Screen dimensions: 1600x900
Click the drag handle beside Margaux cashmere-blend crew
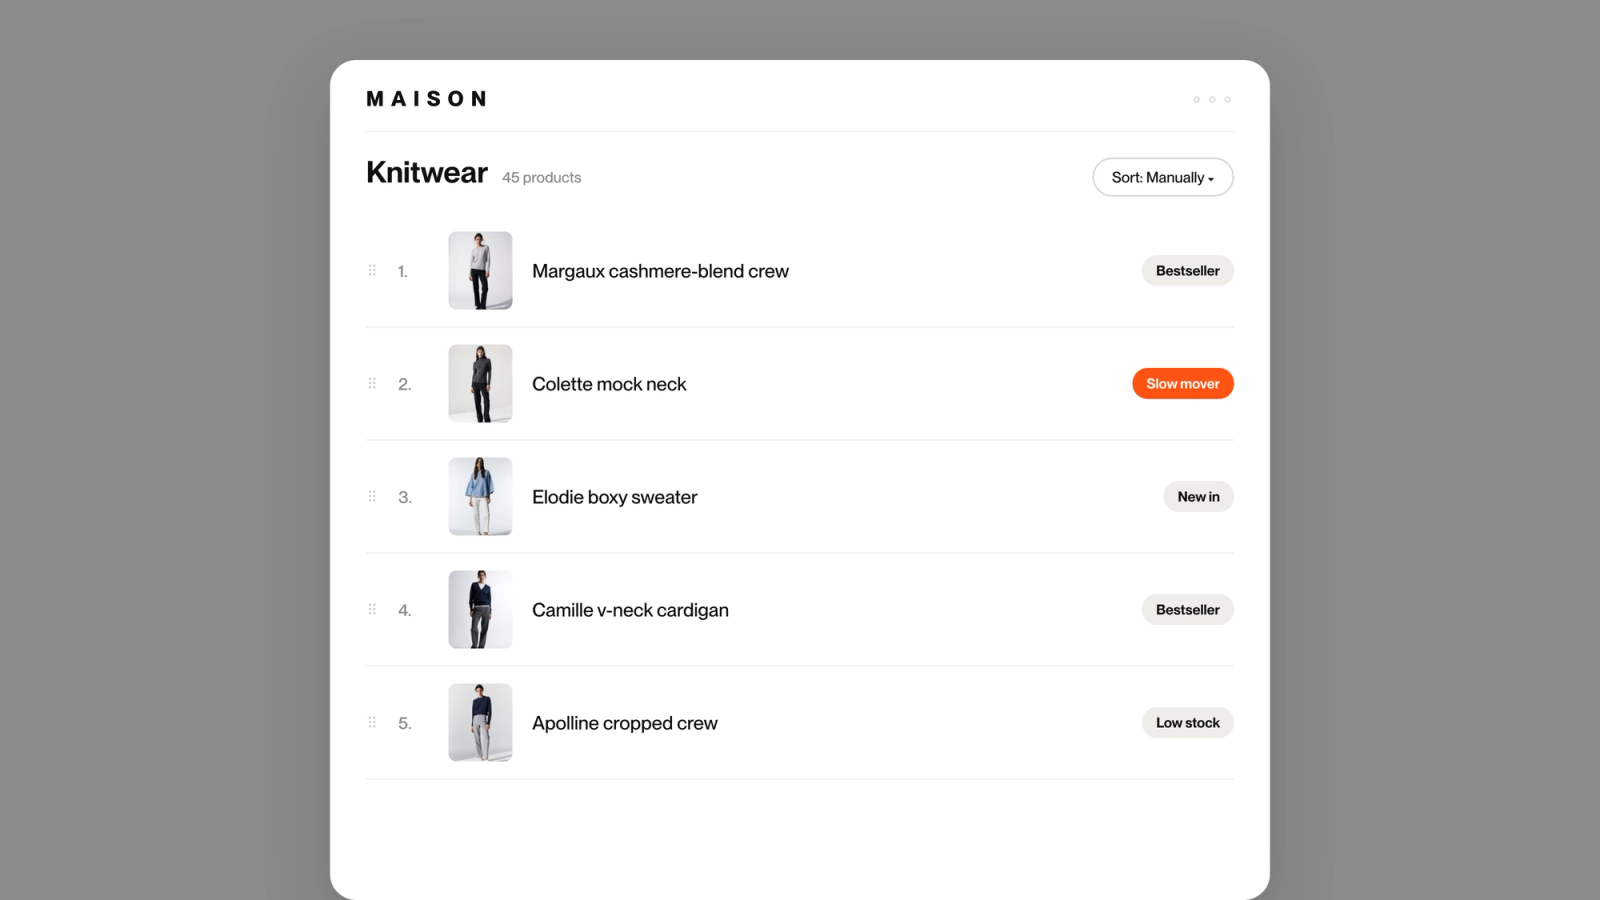(372, 270)
